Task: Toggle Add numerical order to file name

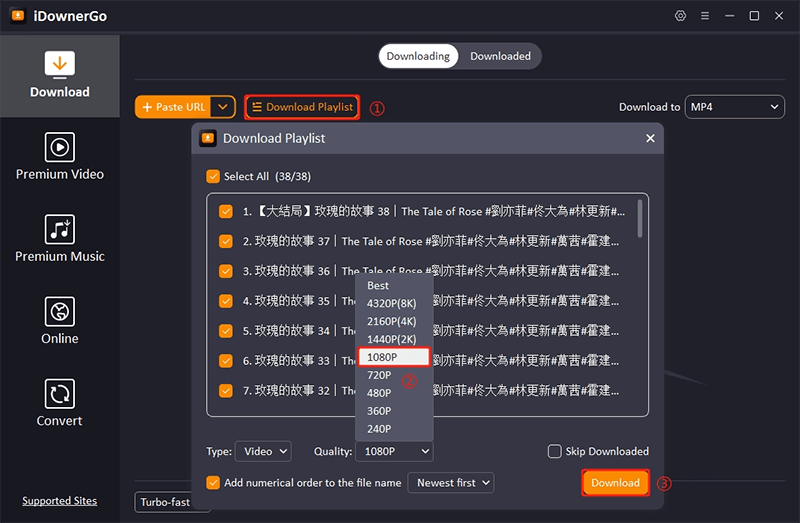Action: pyautogui.click(x=213, y=483)
